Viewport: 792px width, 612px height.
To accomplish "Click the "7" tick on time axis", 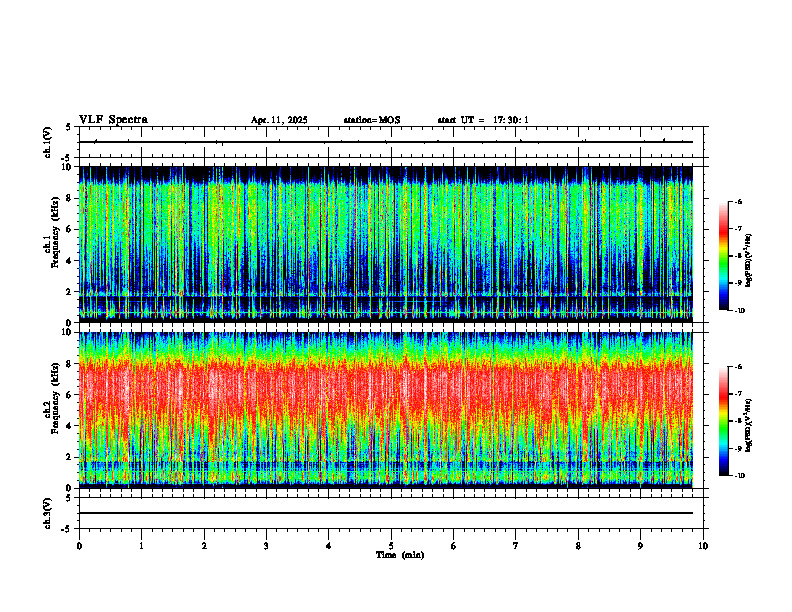I will [x=516, y=546].
